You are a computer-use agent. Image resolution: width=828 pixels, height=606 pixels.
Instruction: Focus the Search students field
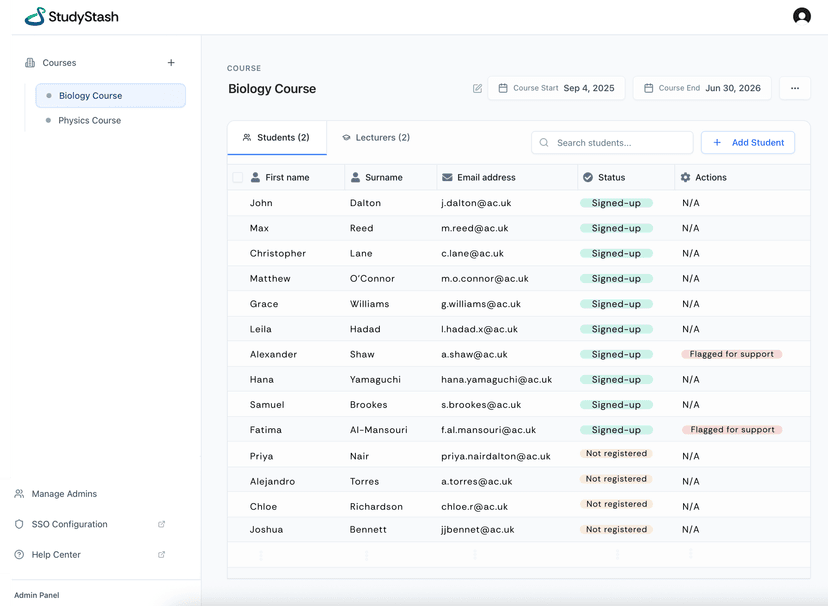coord(612,143)
